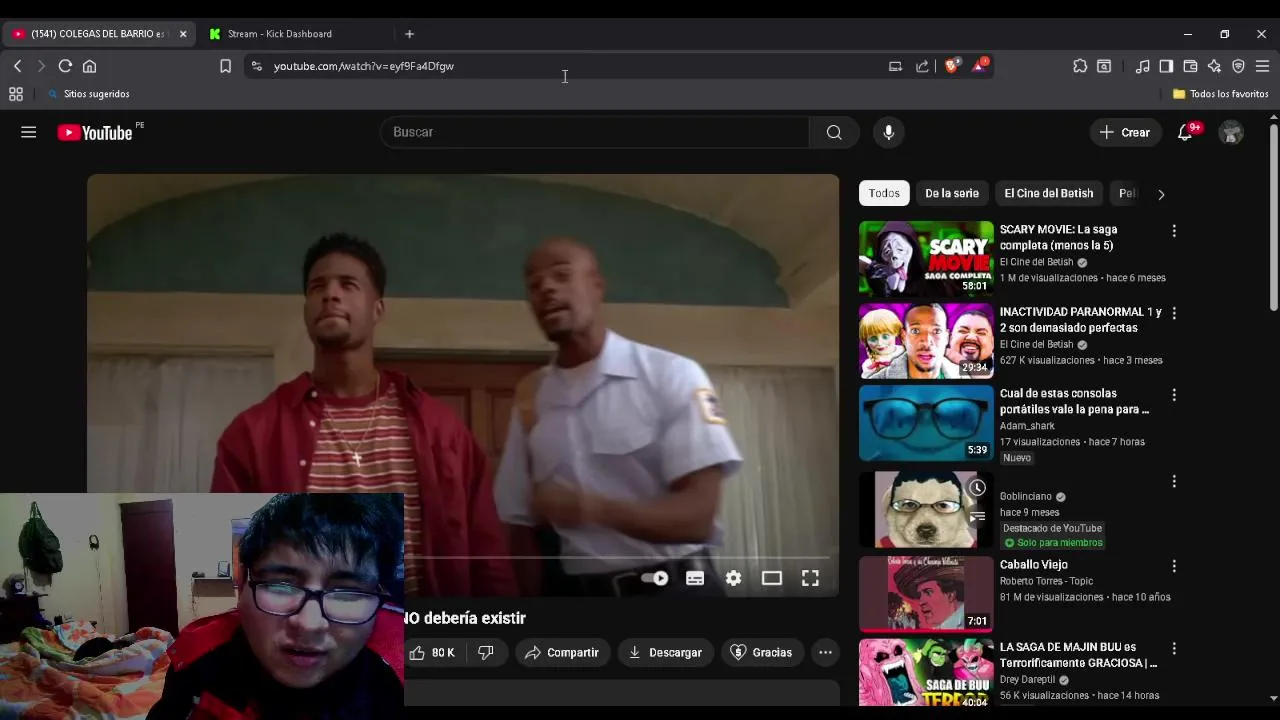1280x720 pixels.
Task: Activate voice search microphone
Action: point(888,132)
